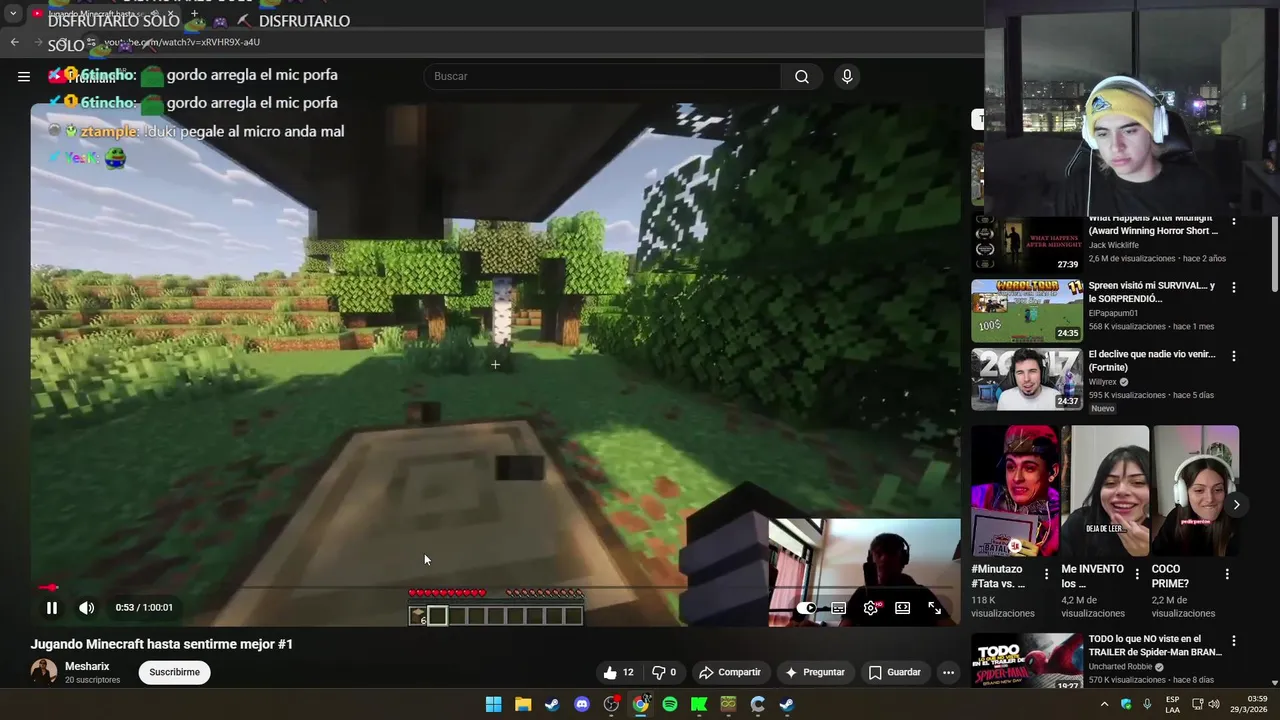Go back with the browser arrow

click(14, 42)
